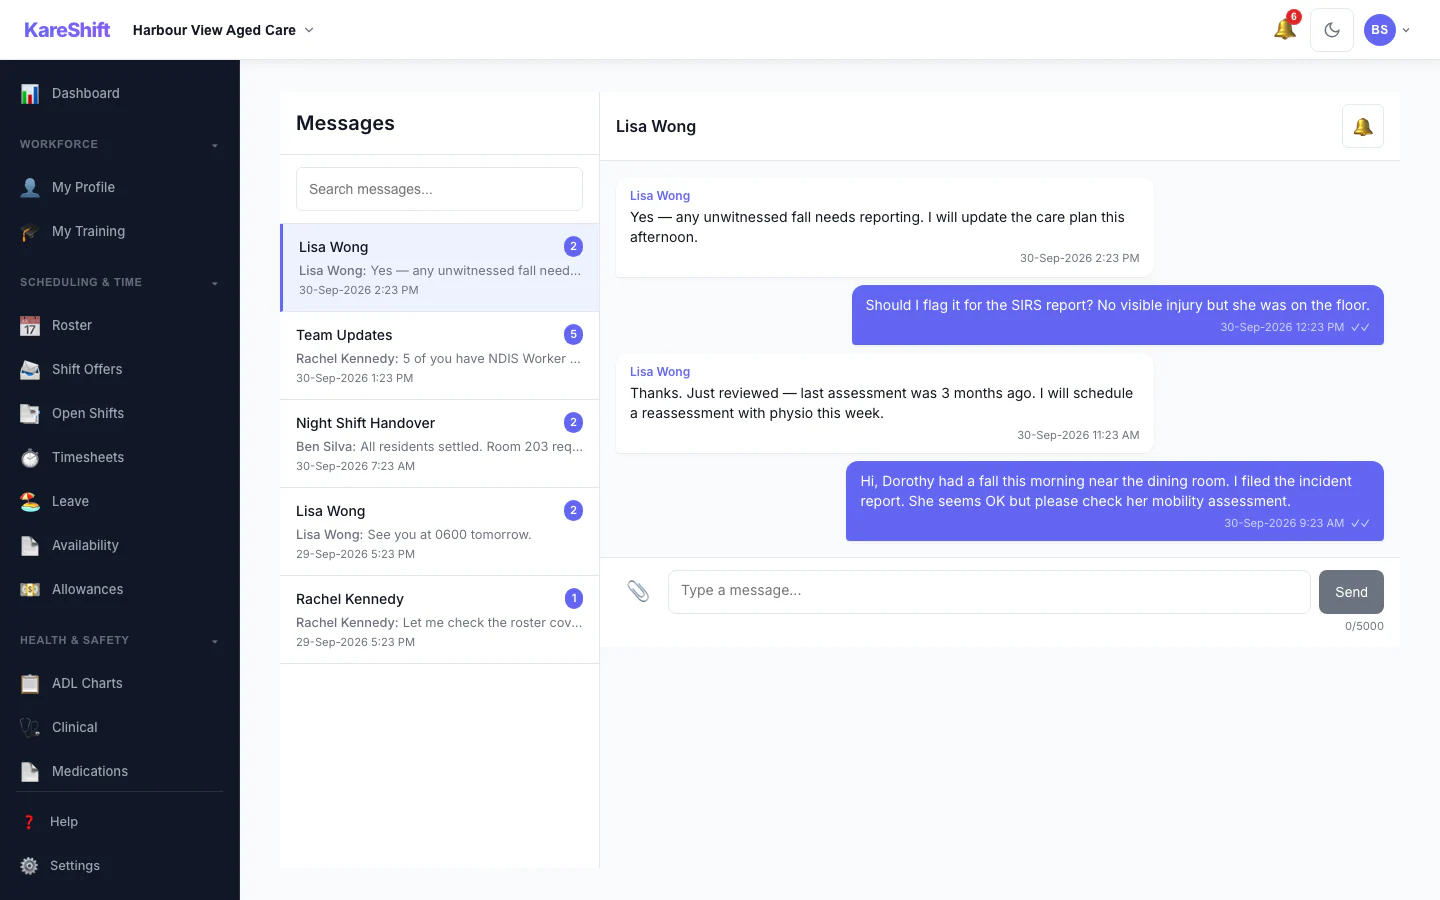Click the paperclip attachment icon

point(638,591)
